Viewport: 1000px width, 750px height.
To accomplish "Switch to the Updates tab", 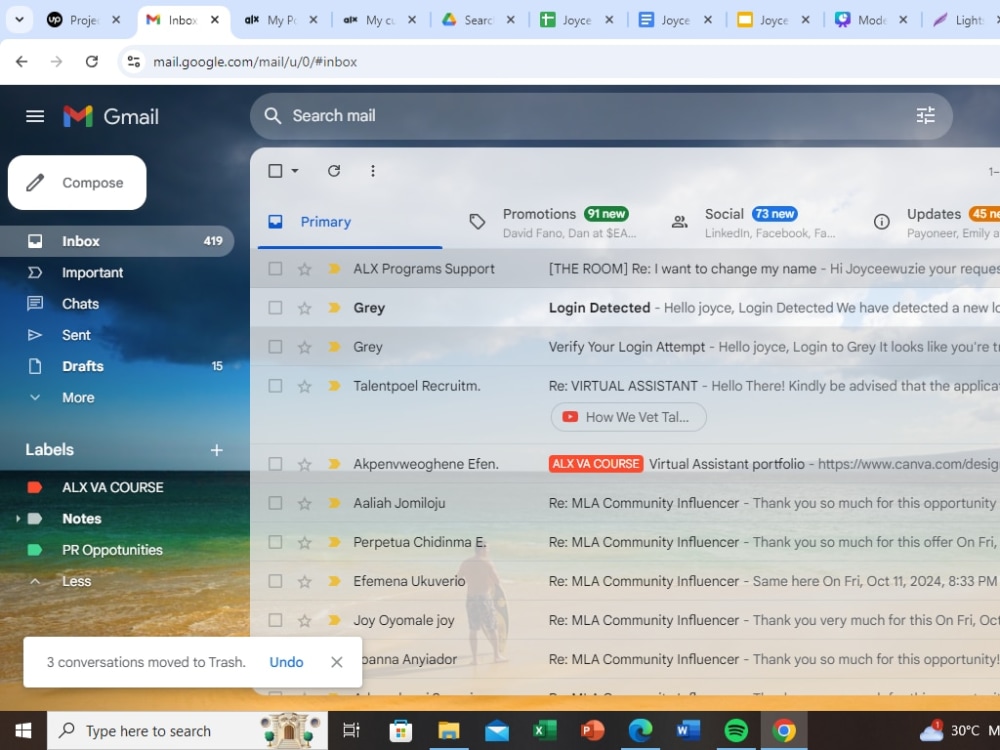I will [x=934, y=222].
